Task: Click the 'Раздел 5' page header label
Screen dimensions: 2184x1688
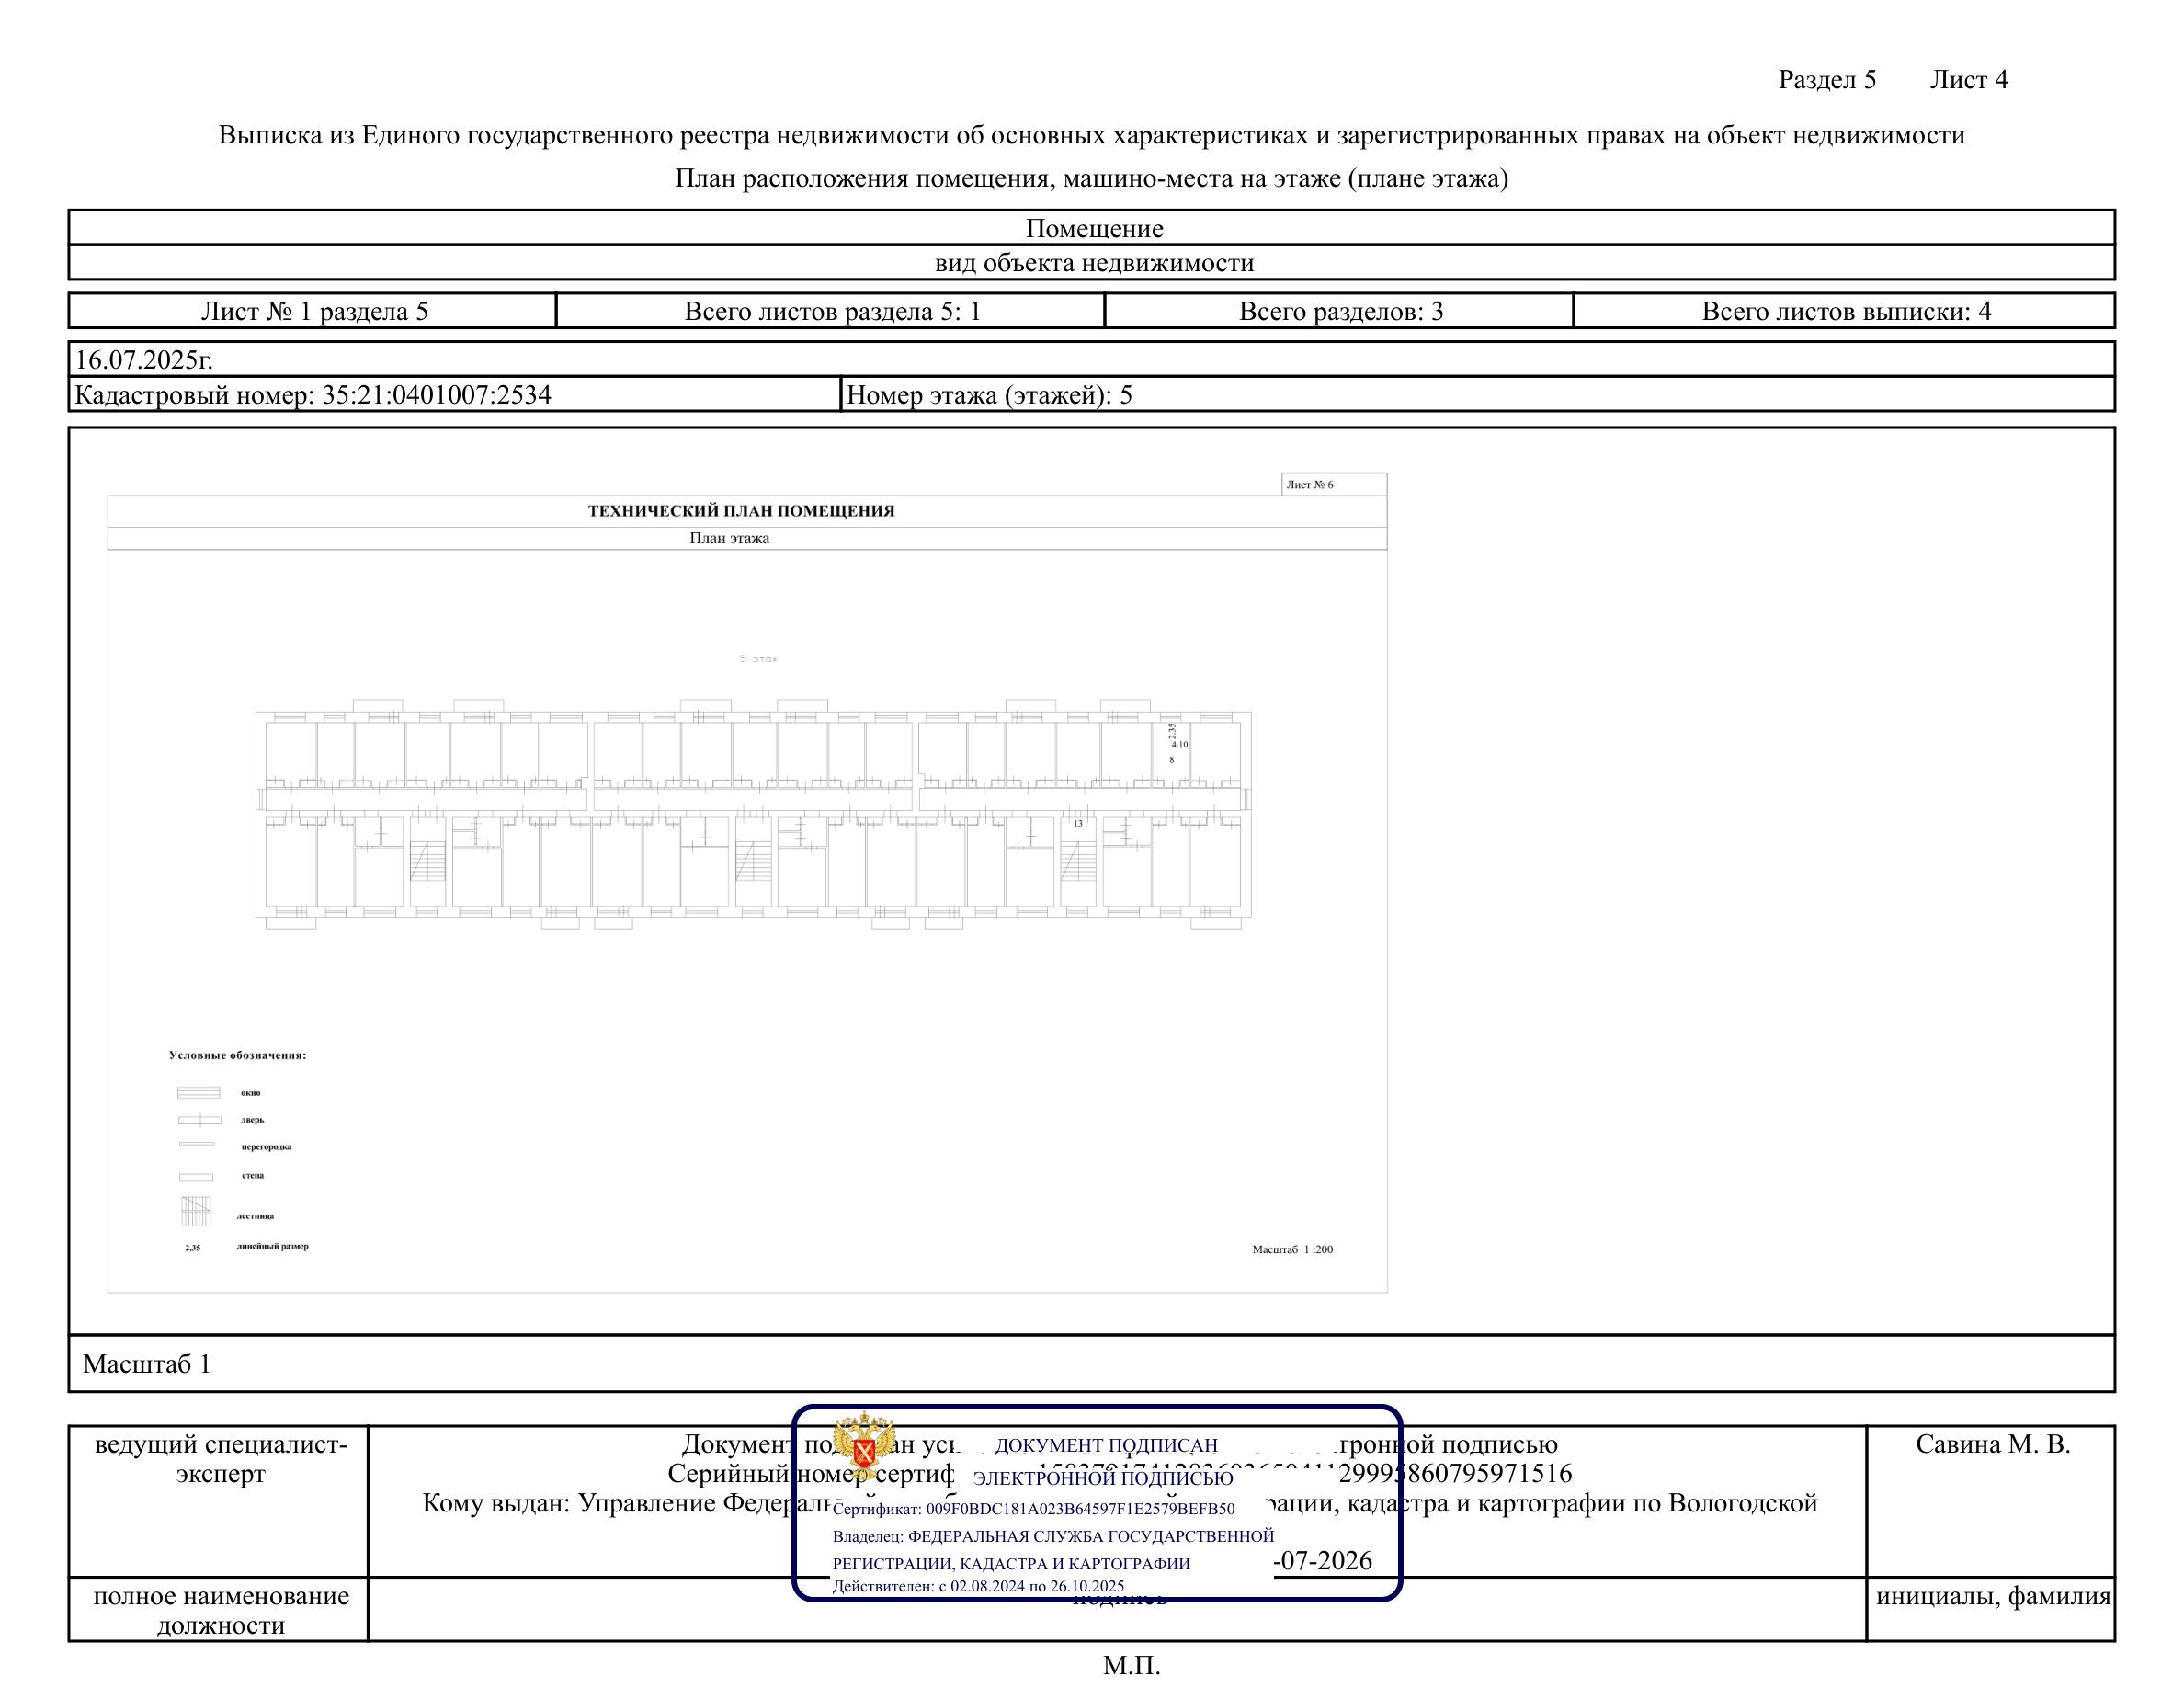Action: click(1827, 80)
